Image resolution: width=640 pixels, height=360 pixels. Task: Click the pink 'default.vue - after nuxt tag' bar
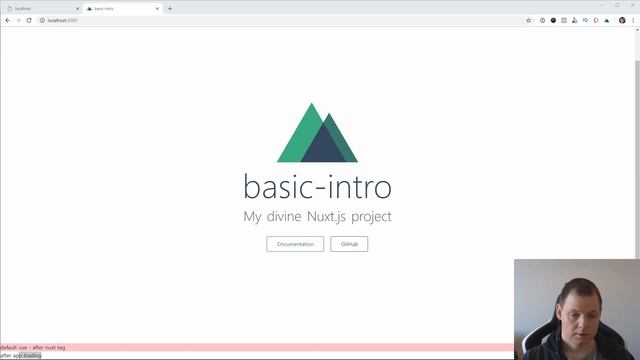click(257, 347)
